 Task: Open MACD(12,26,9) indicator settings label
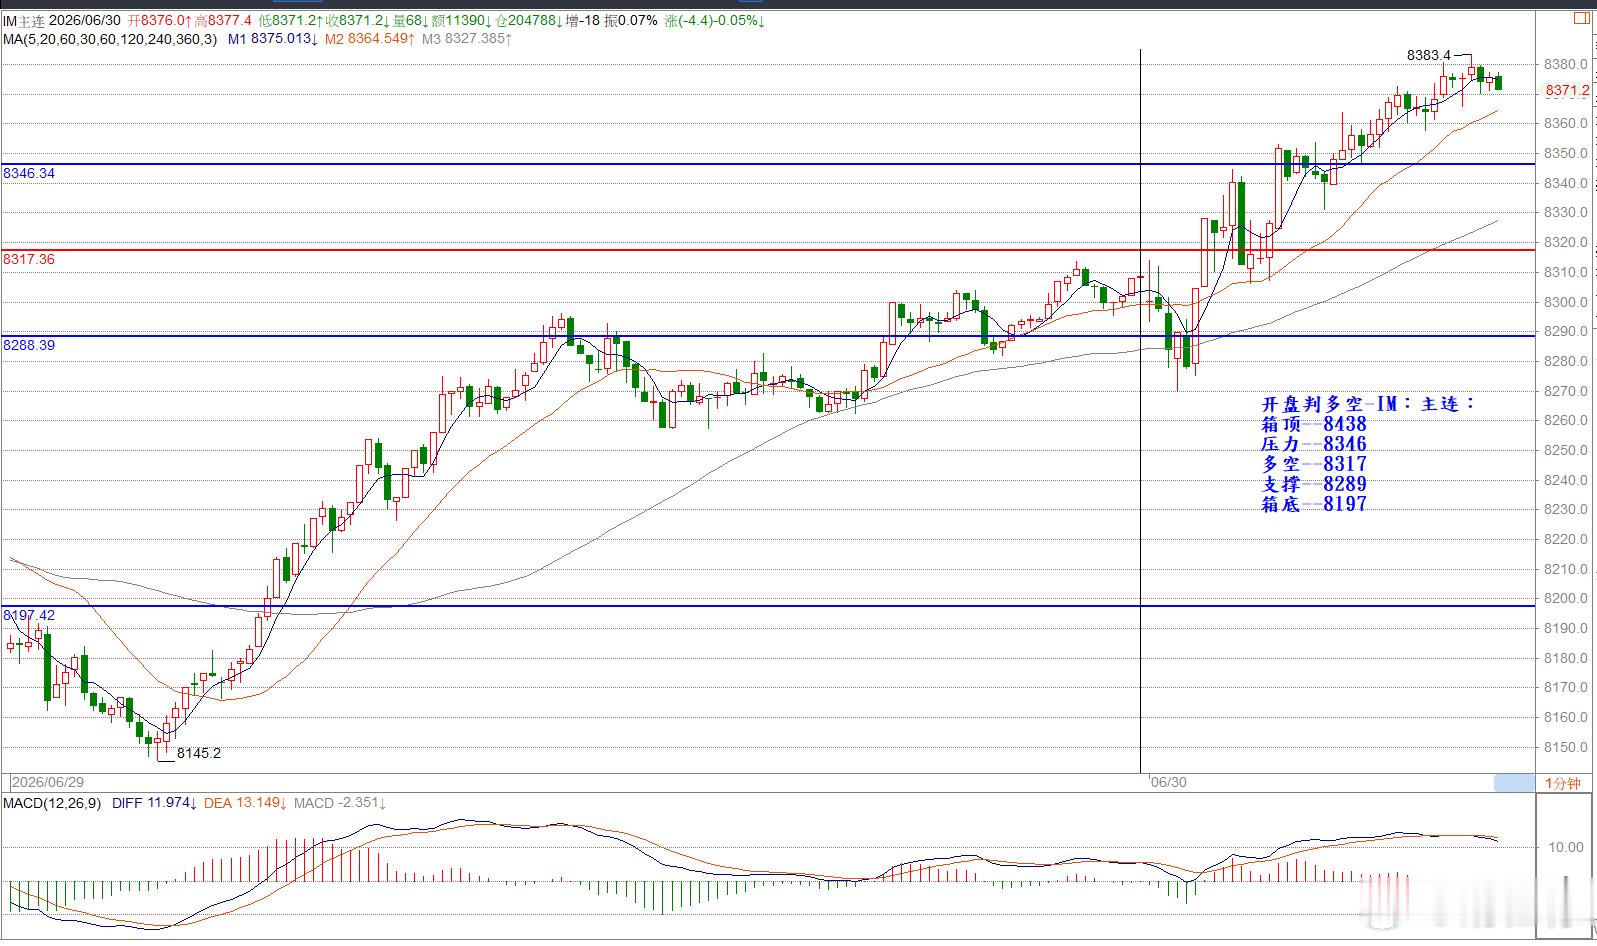[52, 803]
